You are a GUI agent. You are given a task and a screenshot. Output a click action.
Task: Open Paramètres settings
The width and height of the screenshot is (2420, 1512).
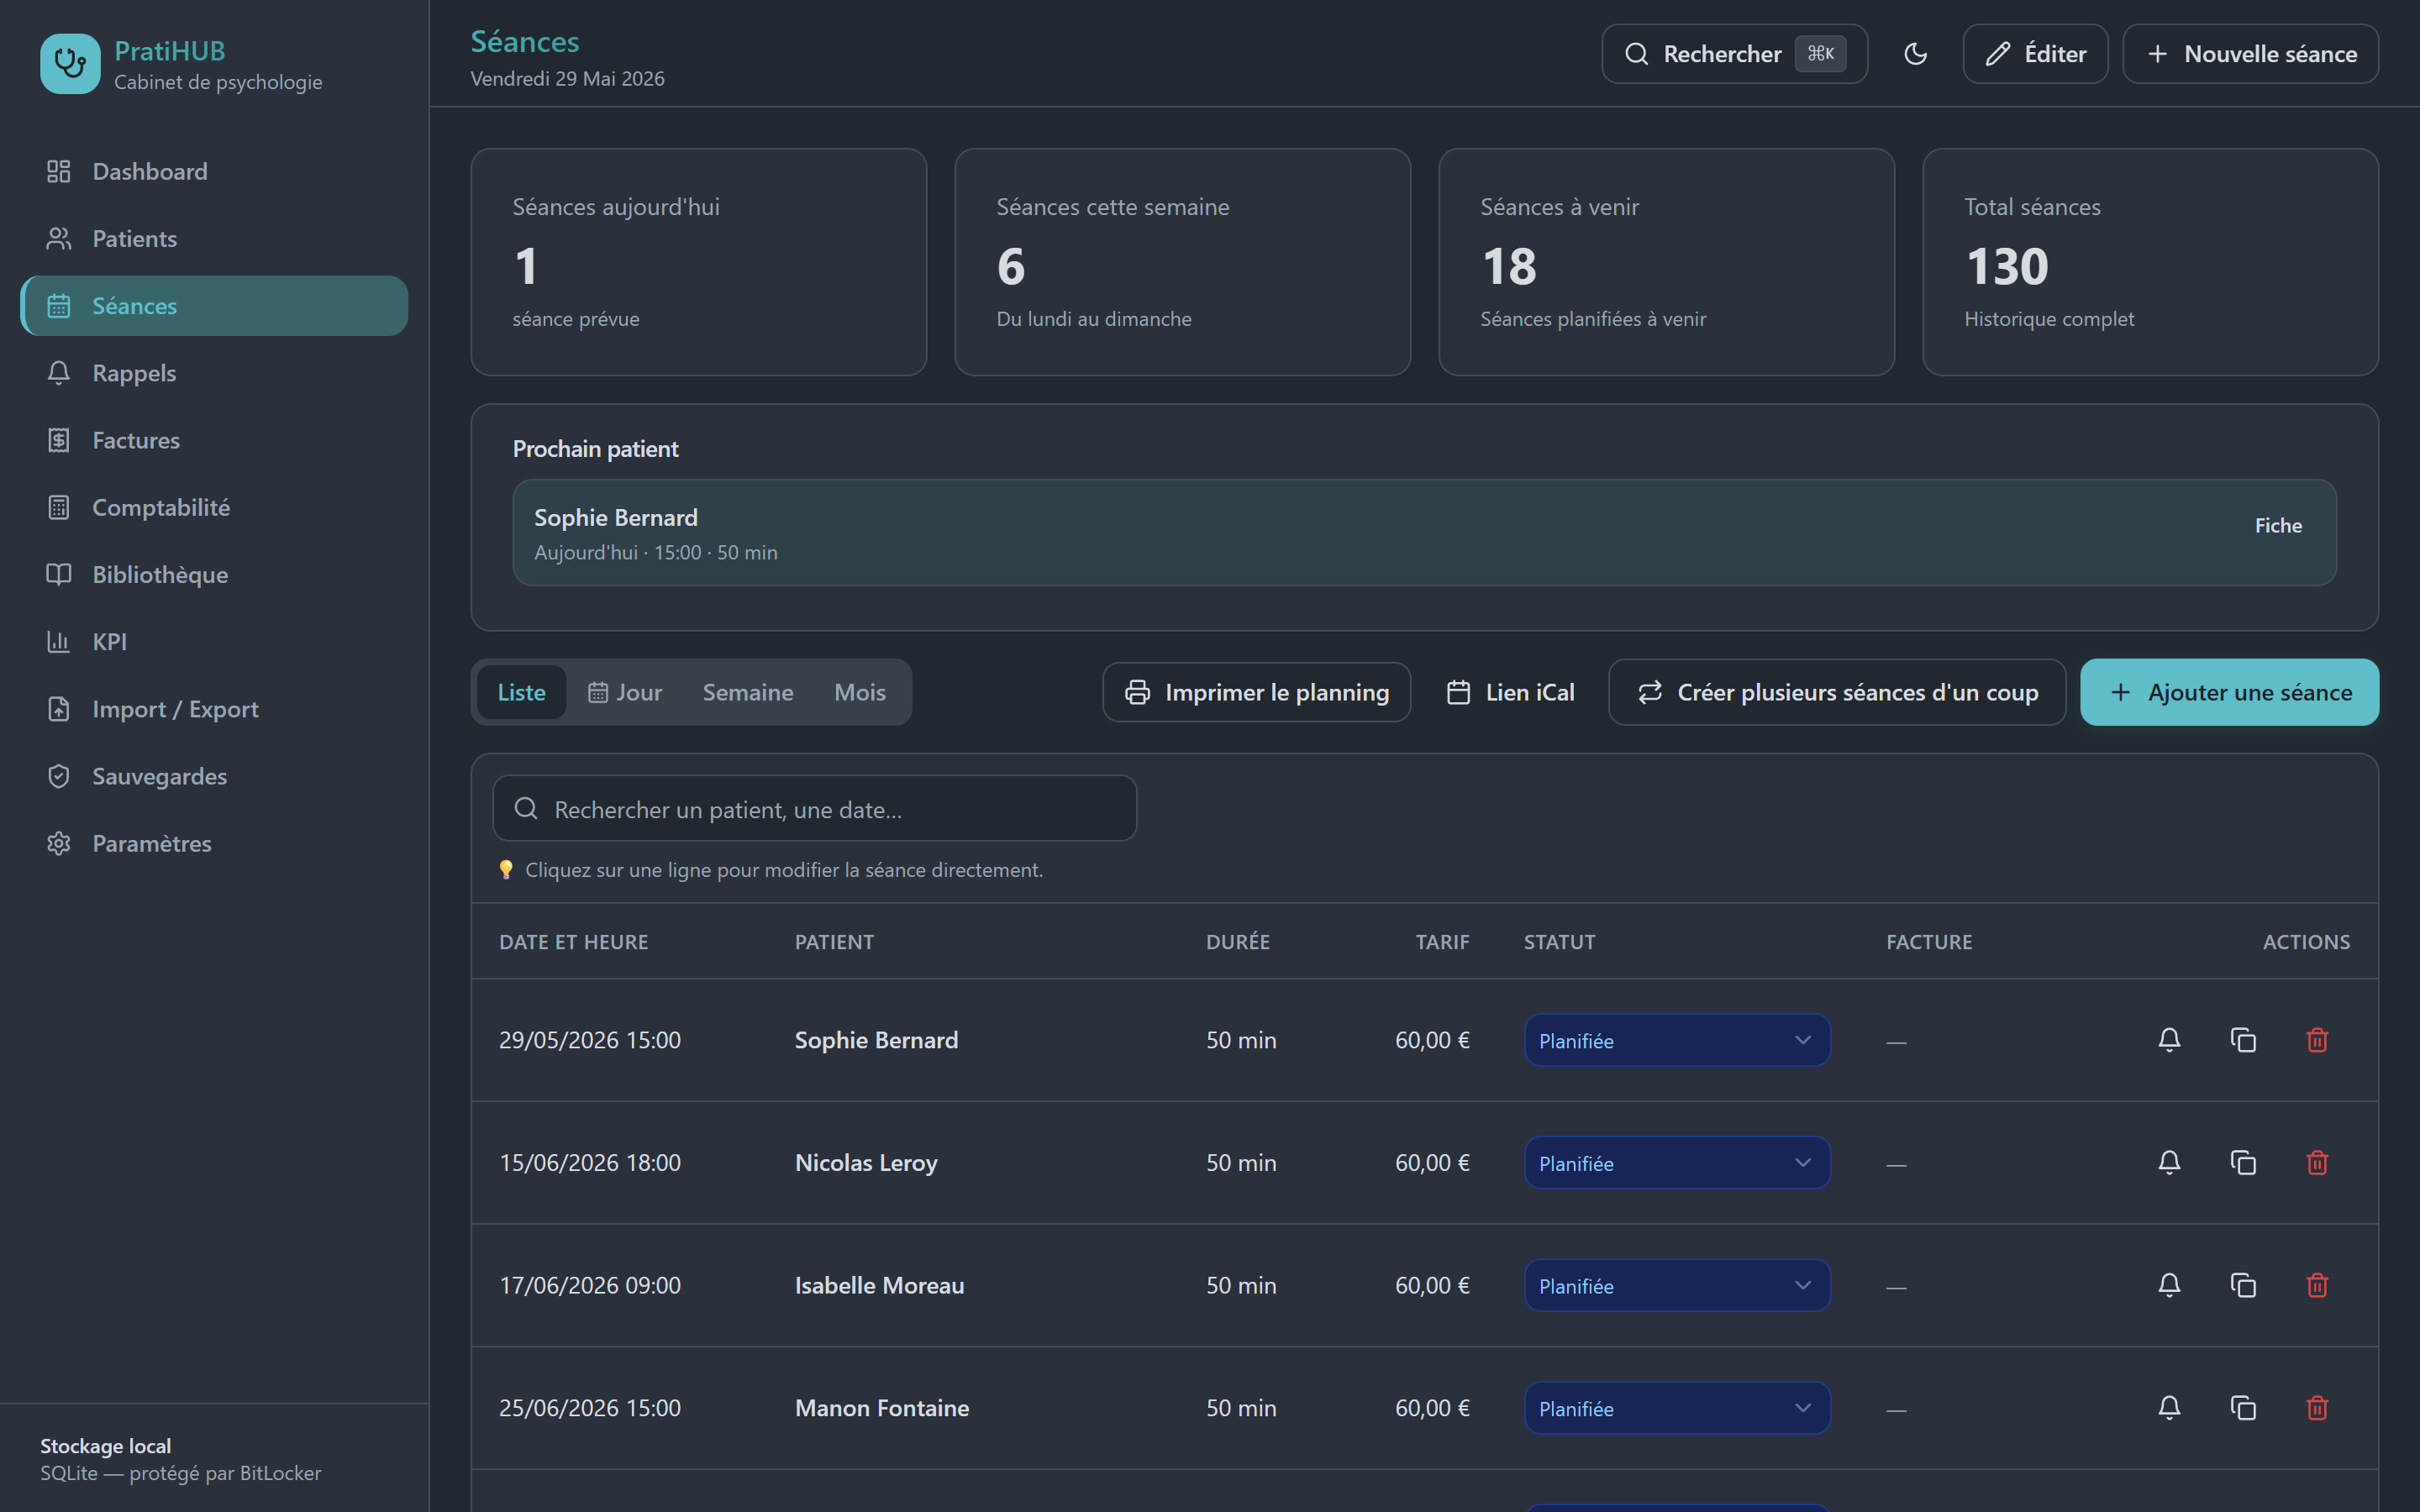point(214,843)
